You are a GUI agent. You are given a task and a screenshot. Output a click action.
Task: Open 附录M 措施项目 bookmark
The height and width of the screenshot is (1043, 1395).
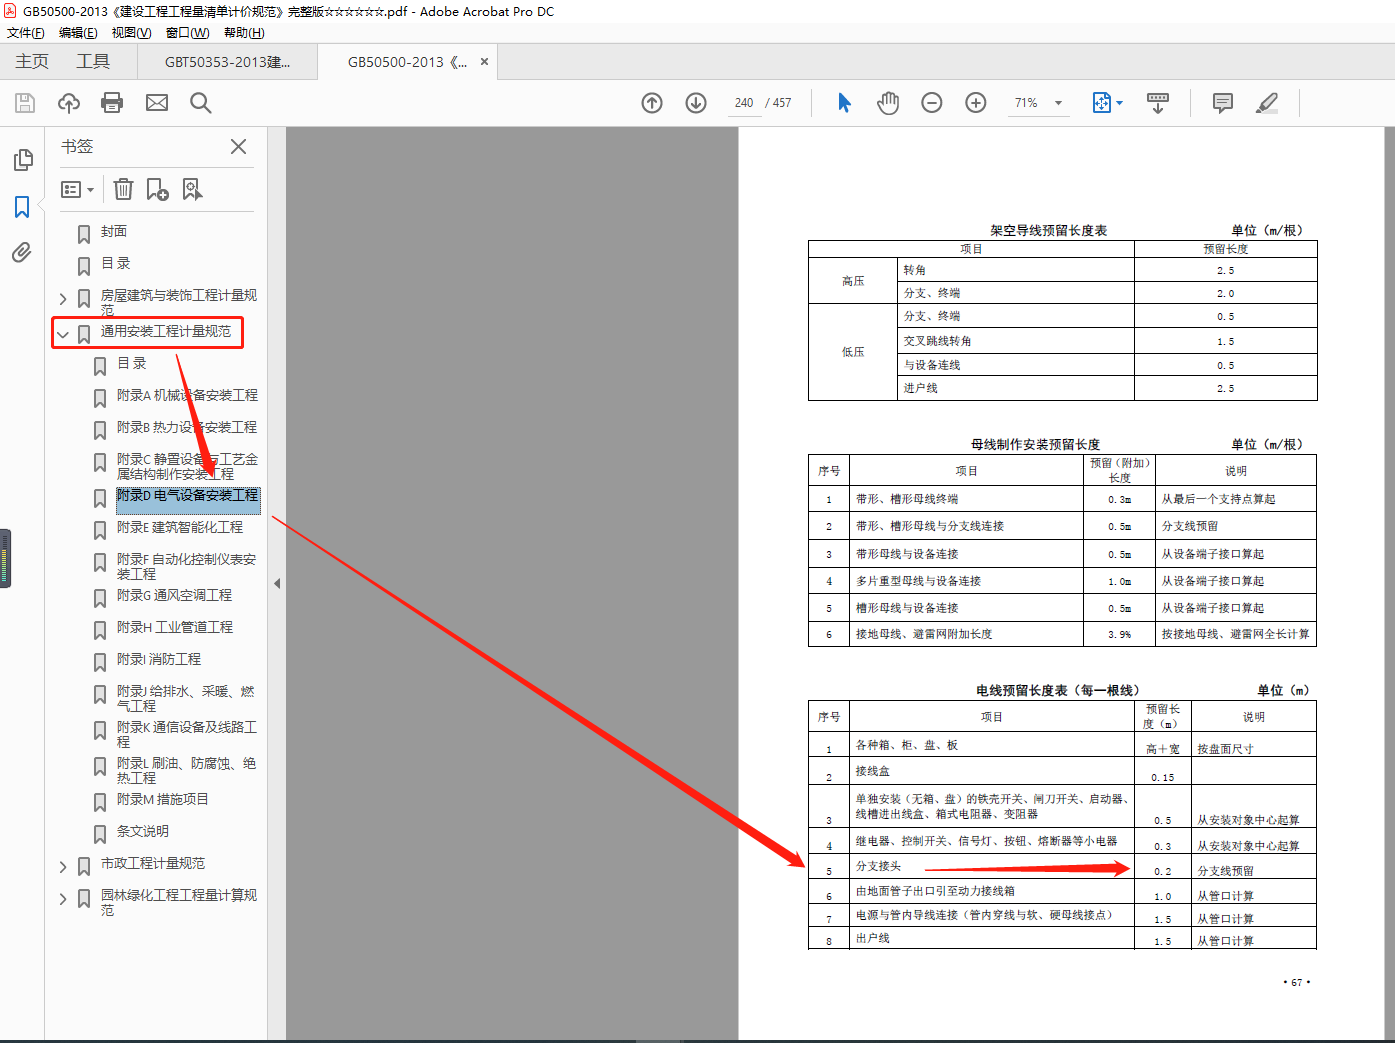pos(163,799)
